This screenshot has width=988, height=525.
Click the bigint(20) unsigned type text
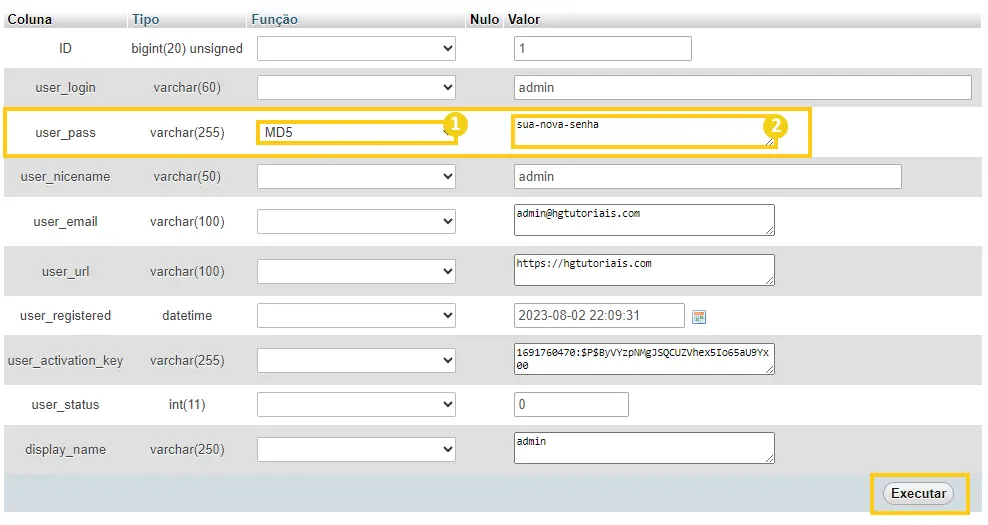click(x=187, y=49)
